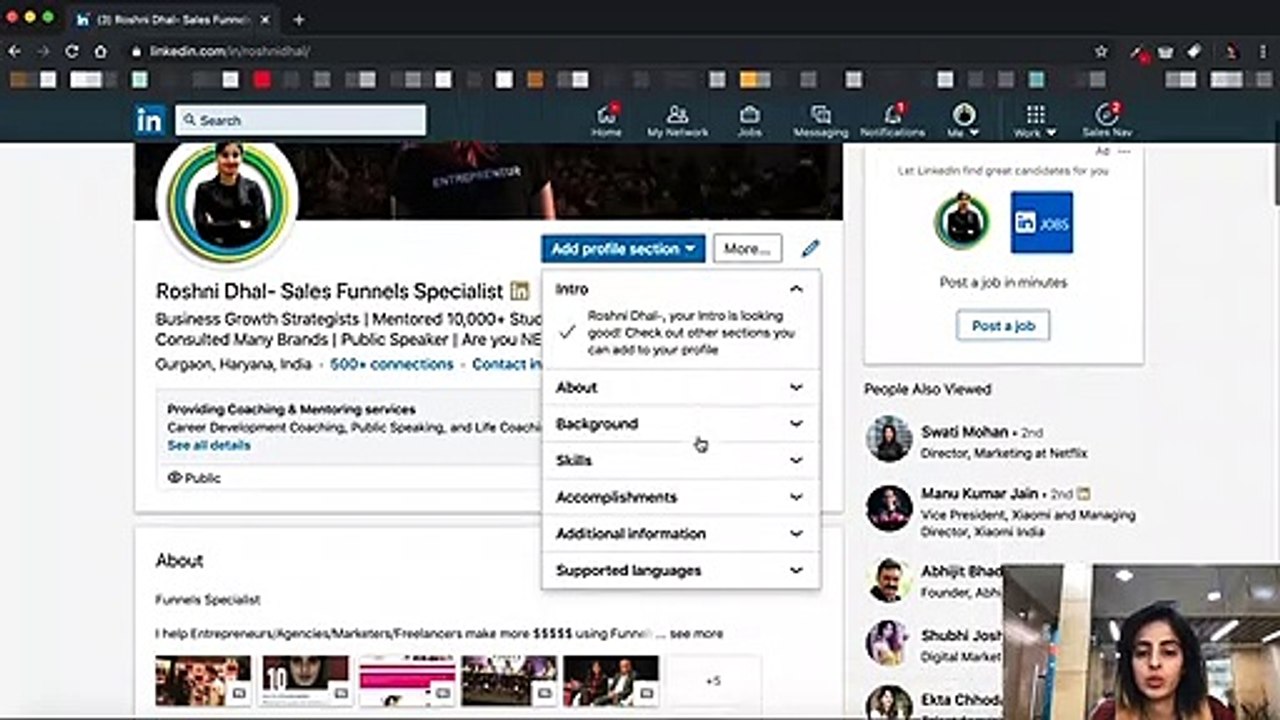Open the LinkedIn logo home link
Viewport: 1280px width, 720px height.
(x=150, y=121)
